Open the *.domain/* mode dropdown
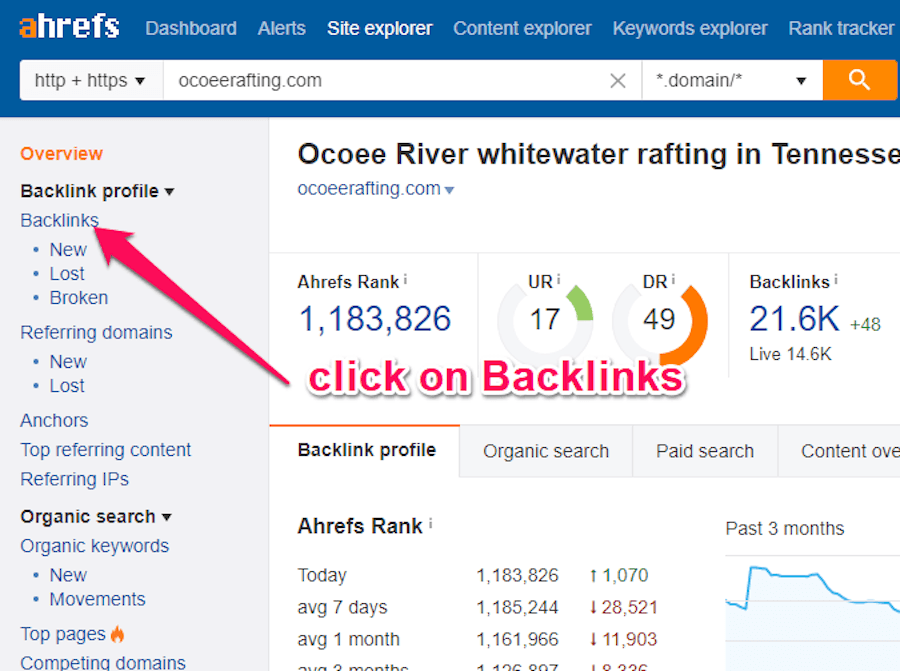Viewport: 900px width, 671px height. coord(801,80)
